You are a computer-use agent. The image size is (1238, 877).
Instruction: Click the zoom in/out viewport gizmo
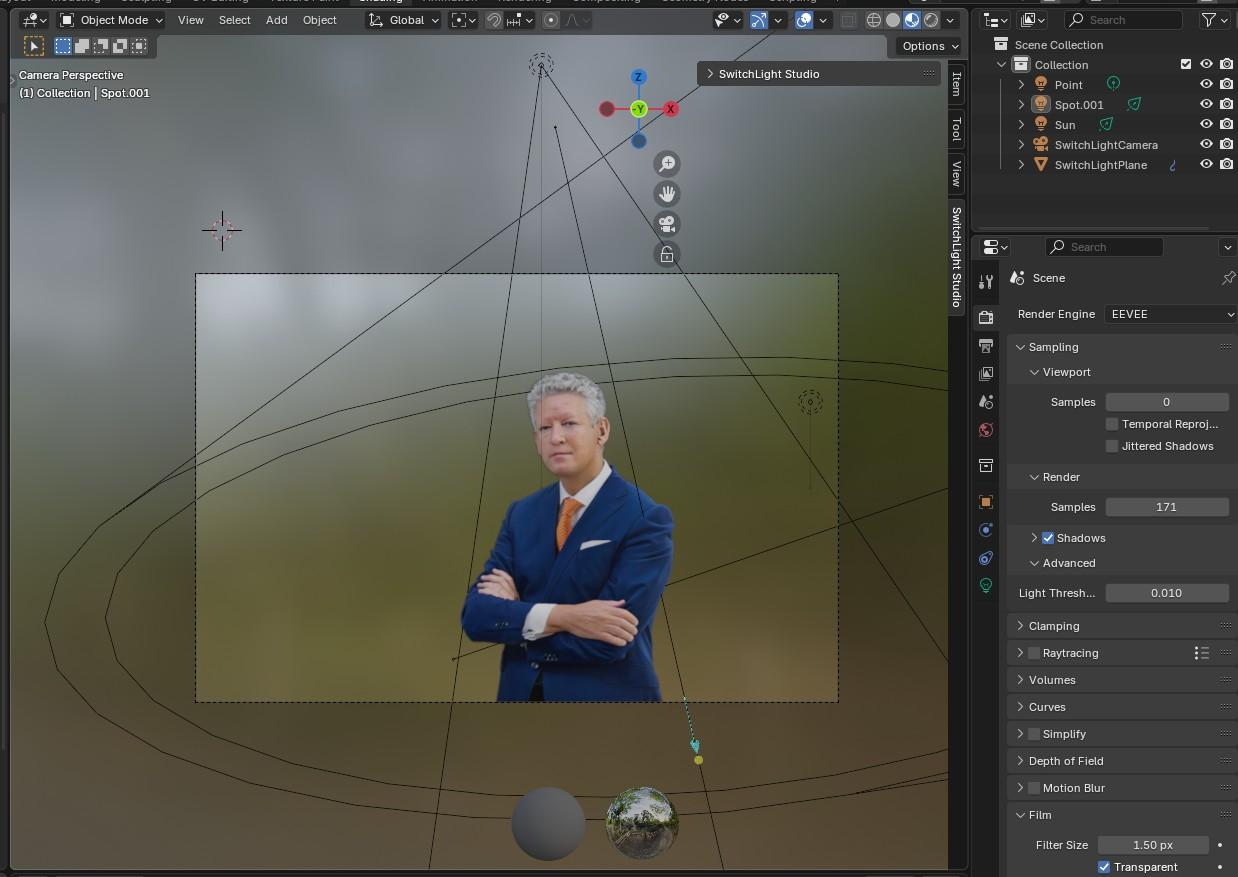coord(667,164)
